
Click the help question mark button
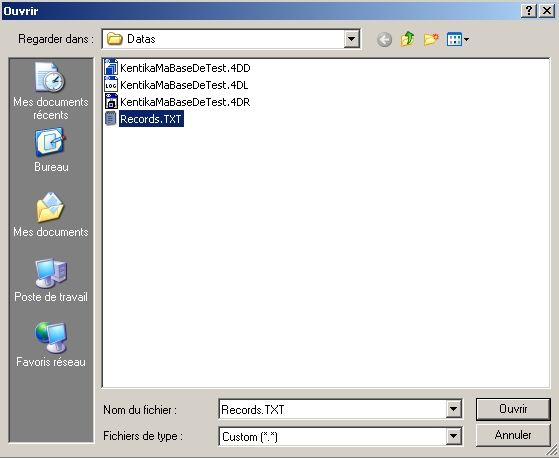pos(529,11)
